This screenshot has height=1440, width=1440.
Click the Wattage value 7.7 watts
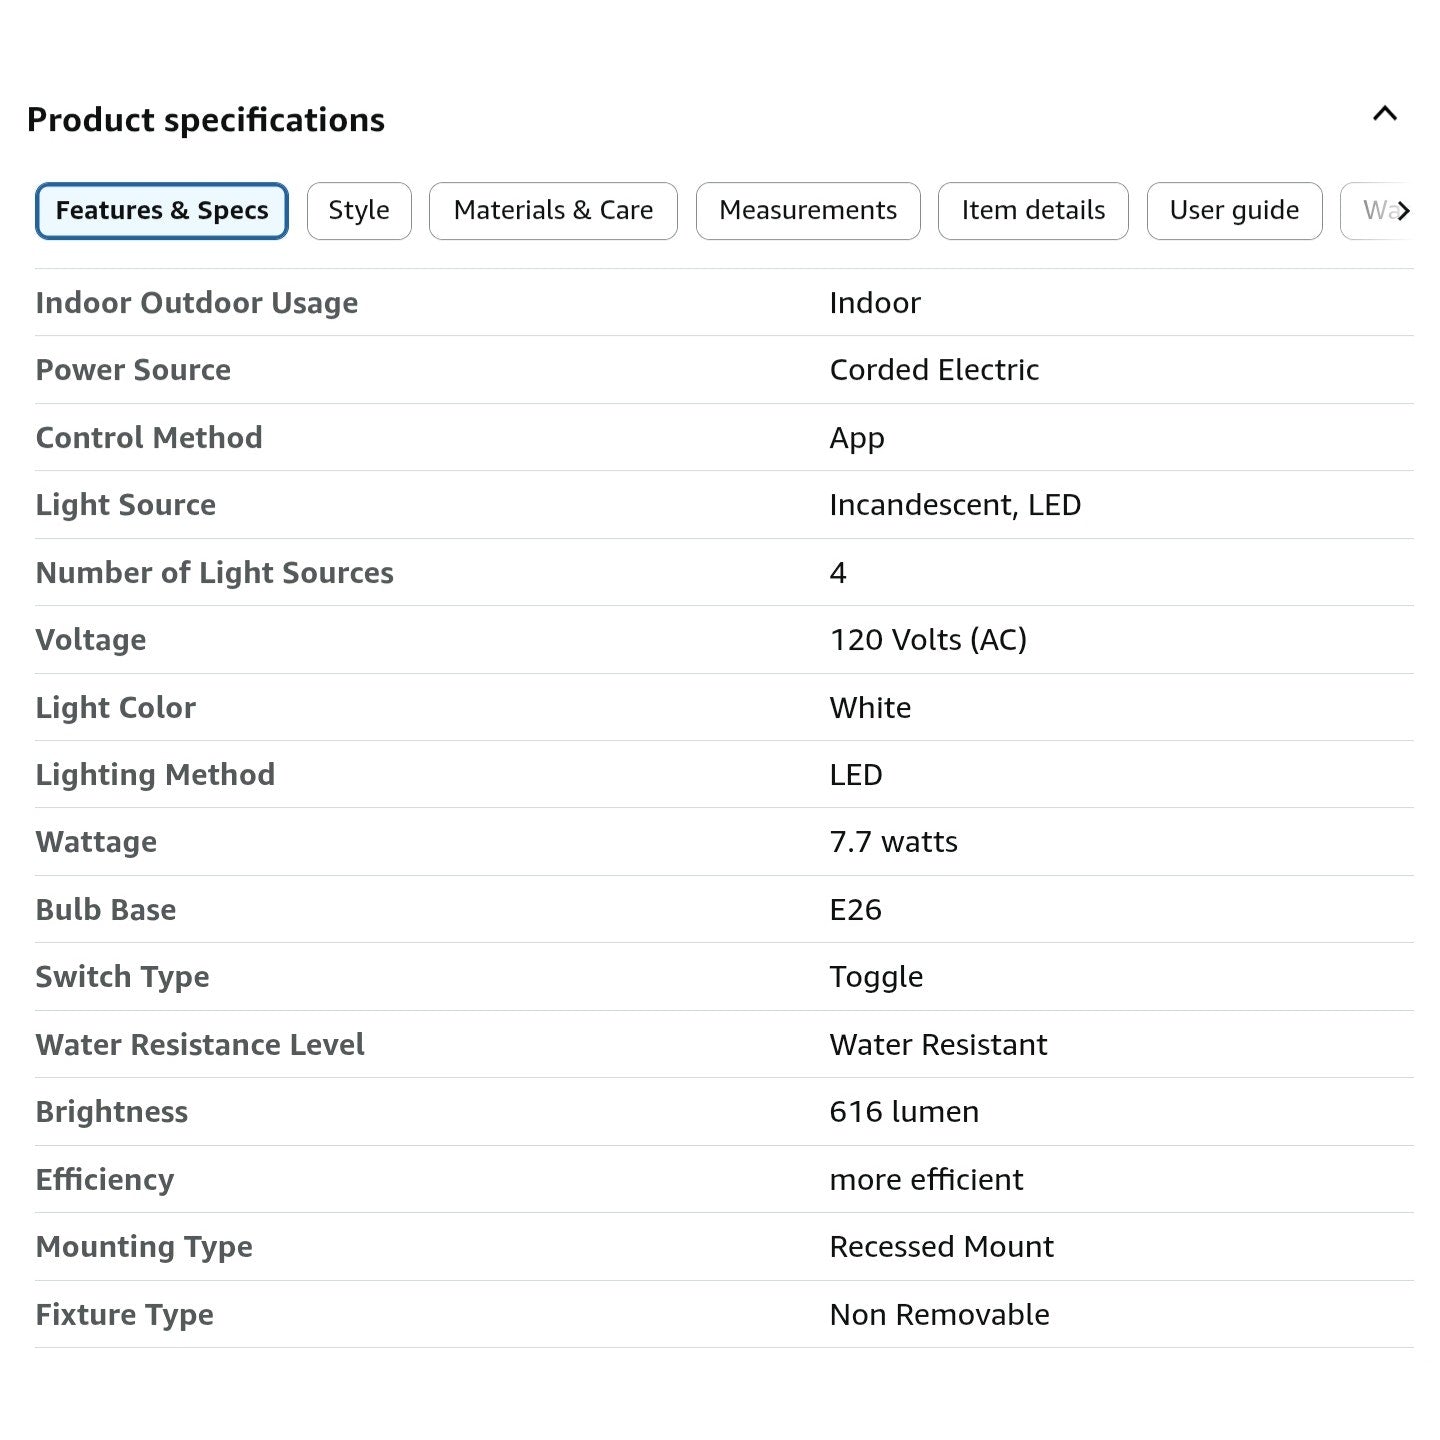(x=893, y=842)
